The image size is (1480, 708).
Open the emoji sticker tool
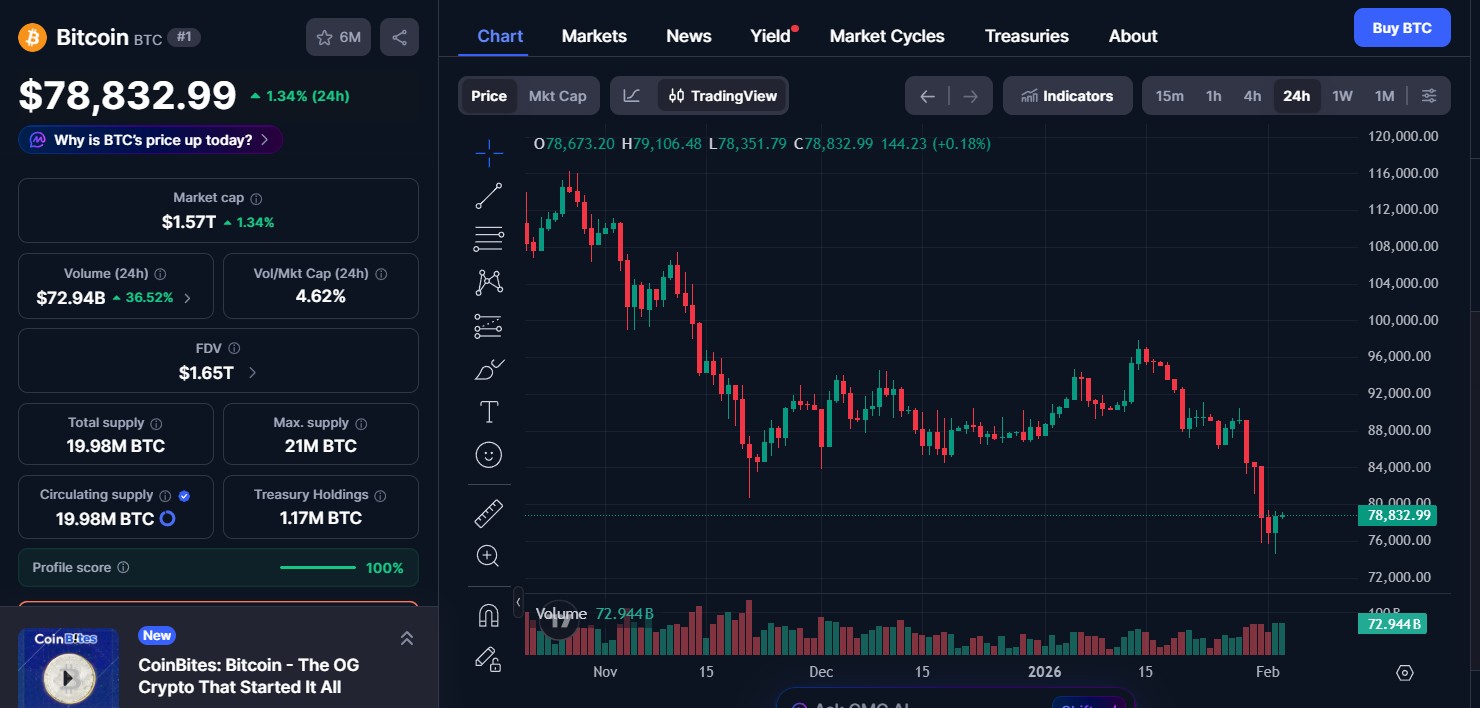pyautogui.click(x=488, y=455)
